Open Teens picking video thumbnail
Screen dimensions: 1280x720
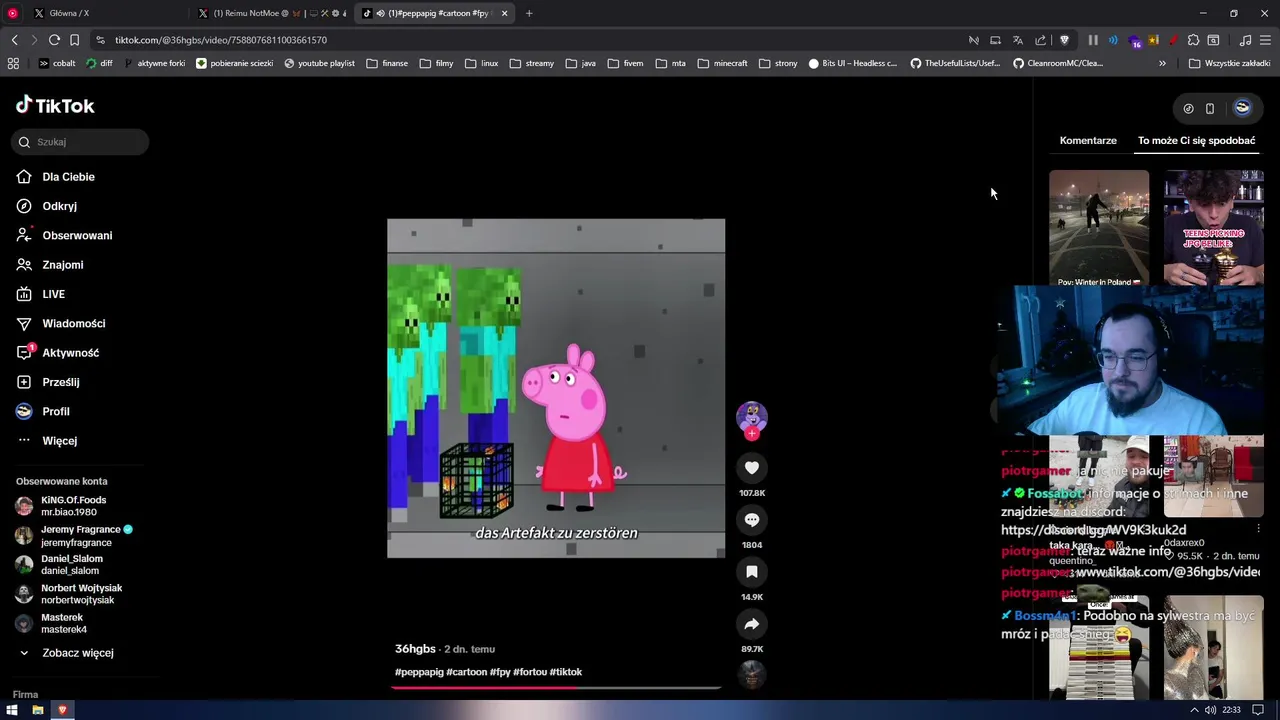(1214, 228)
